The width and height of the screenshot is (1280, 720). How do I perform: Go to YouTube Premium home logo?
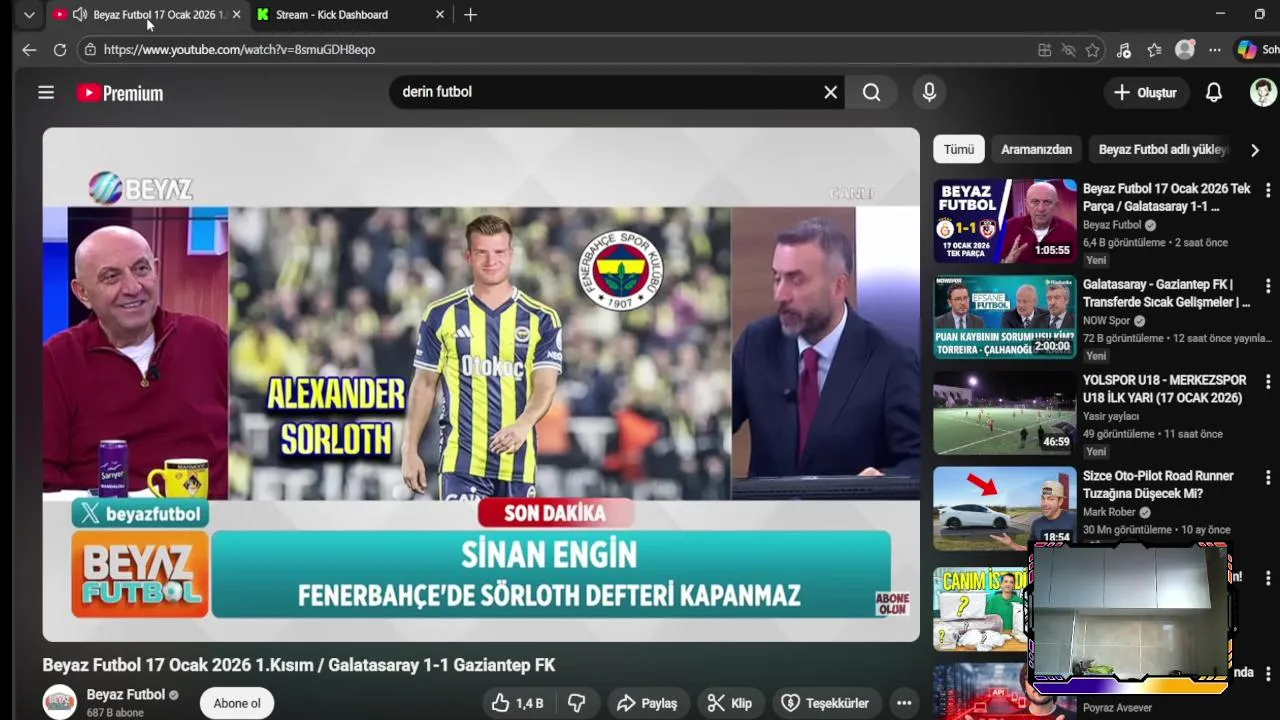(x=120, y=93)
